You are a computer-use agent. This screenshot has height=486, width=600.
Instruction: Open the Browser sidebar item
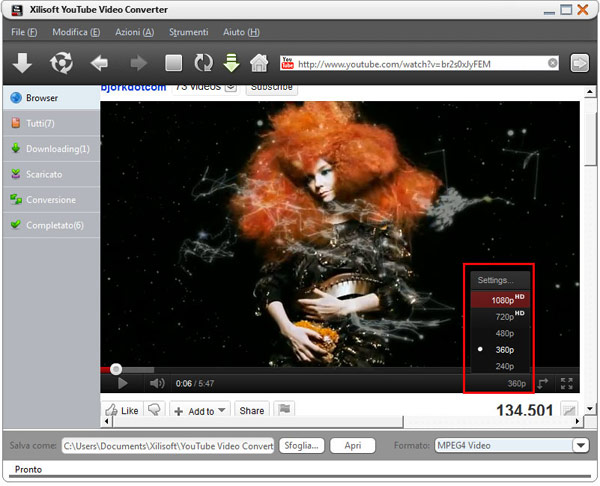click(x=51, y=98)
